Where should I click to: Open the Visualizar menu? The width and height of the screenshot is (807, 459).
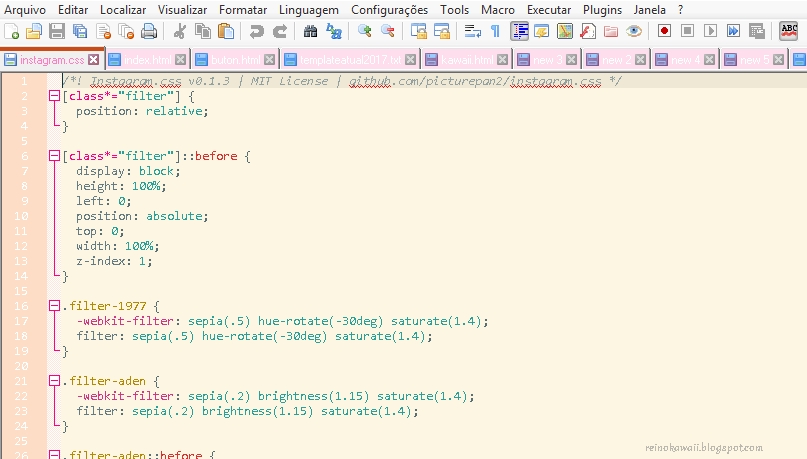182,10
